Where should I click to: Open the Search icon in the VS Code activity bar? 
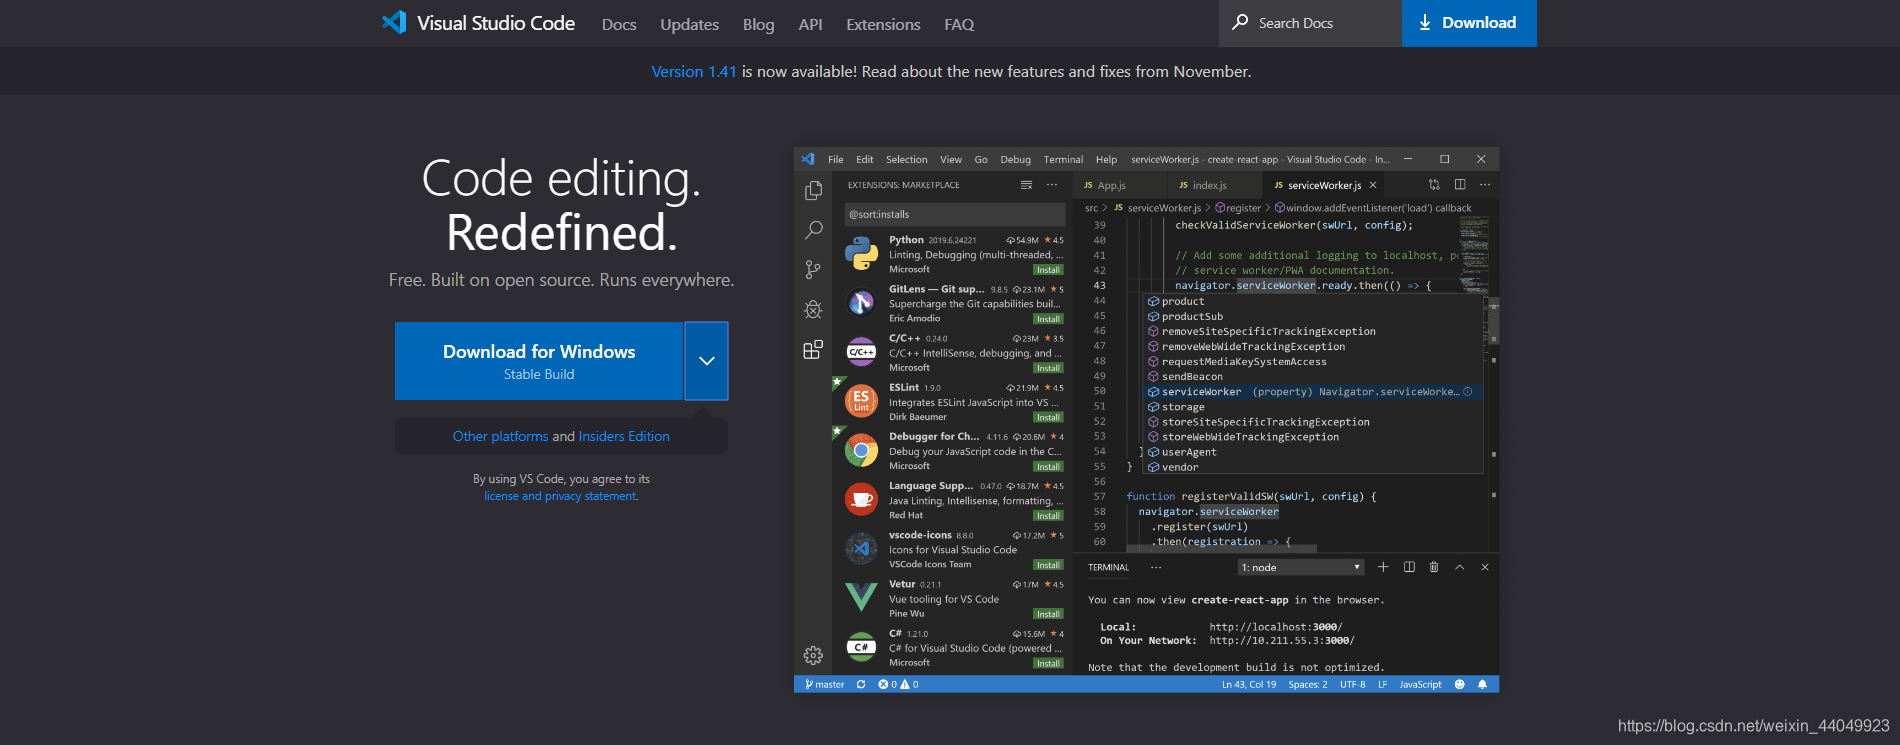tap(814, 230)
